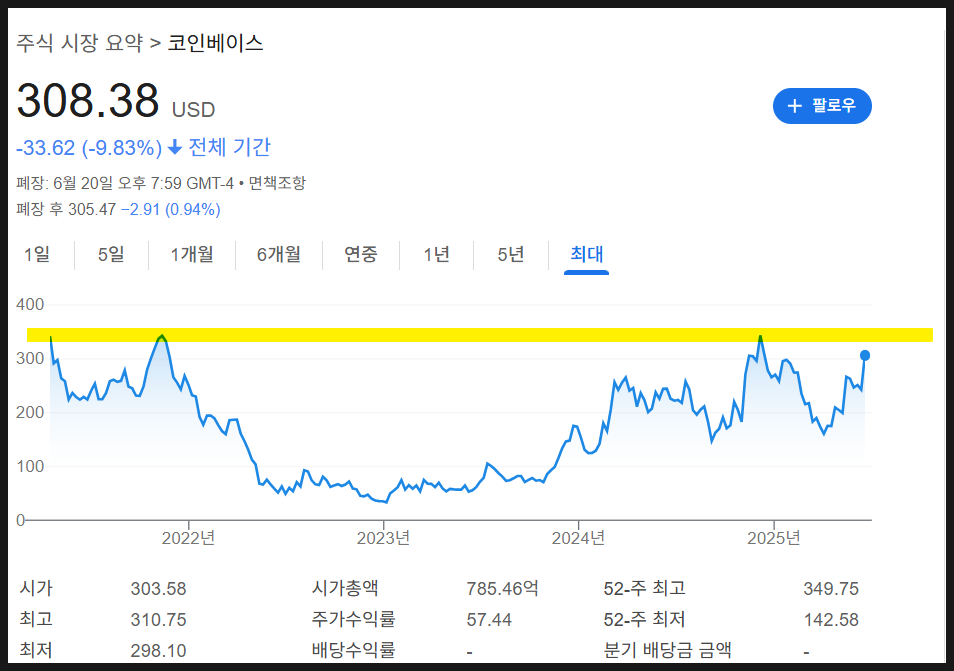Click the 52-주 최고 label
954x671 pixels.
(645, 588)
